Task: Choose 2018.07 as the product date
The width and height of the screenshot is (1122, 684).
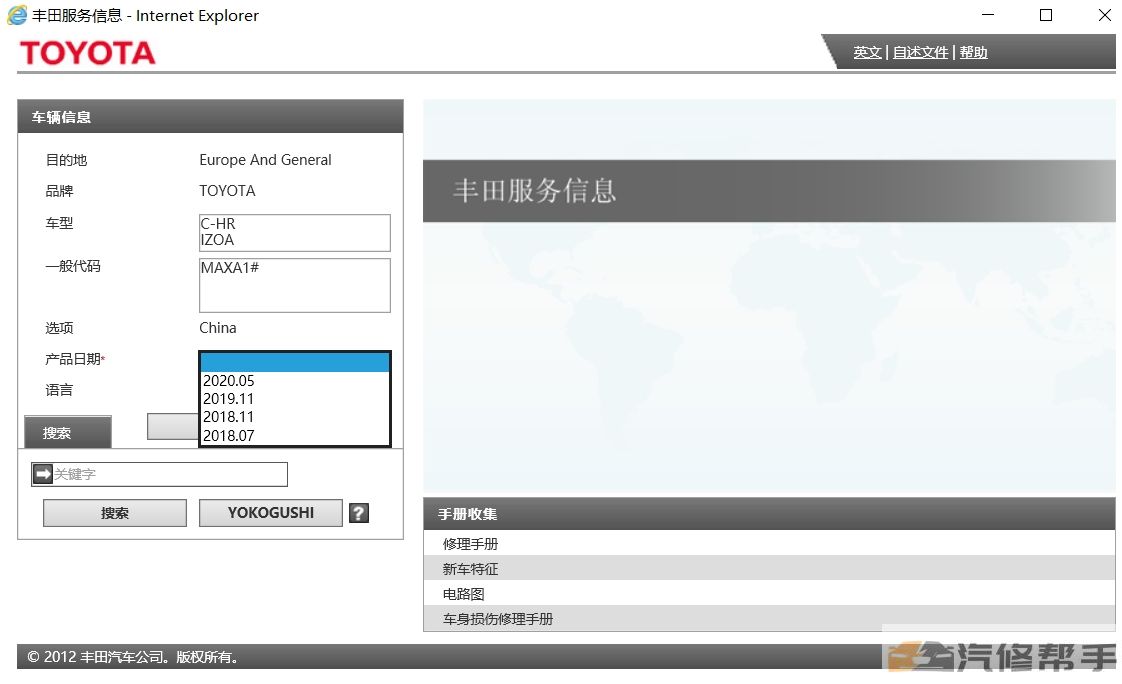Action: (295, 435)
